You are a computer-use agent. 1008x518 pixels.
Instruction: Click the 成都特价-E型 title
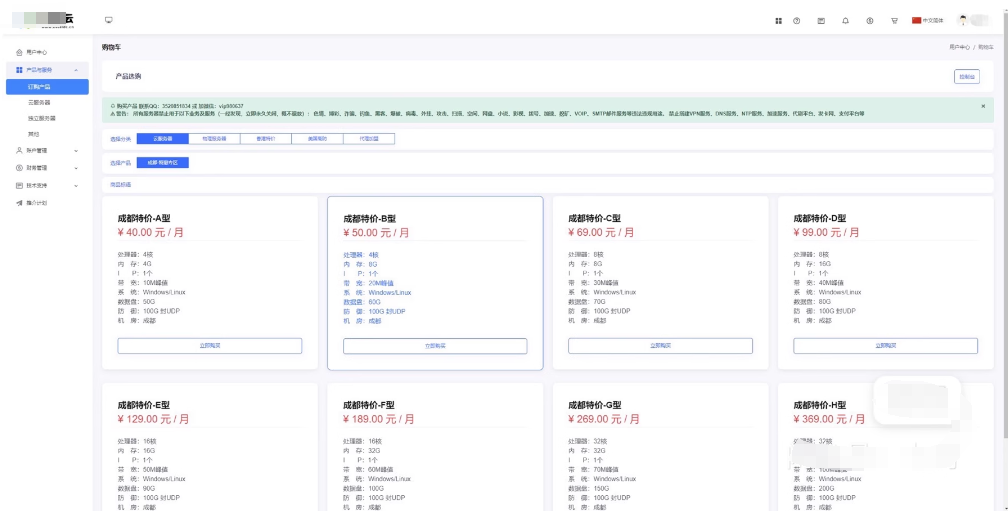pos(144,406)
